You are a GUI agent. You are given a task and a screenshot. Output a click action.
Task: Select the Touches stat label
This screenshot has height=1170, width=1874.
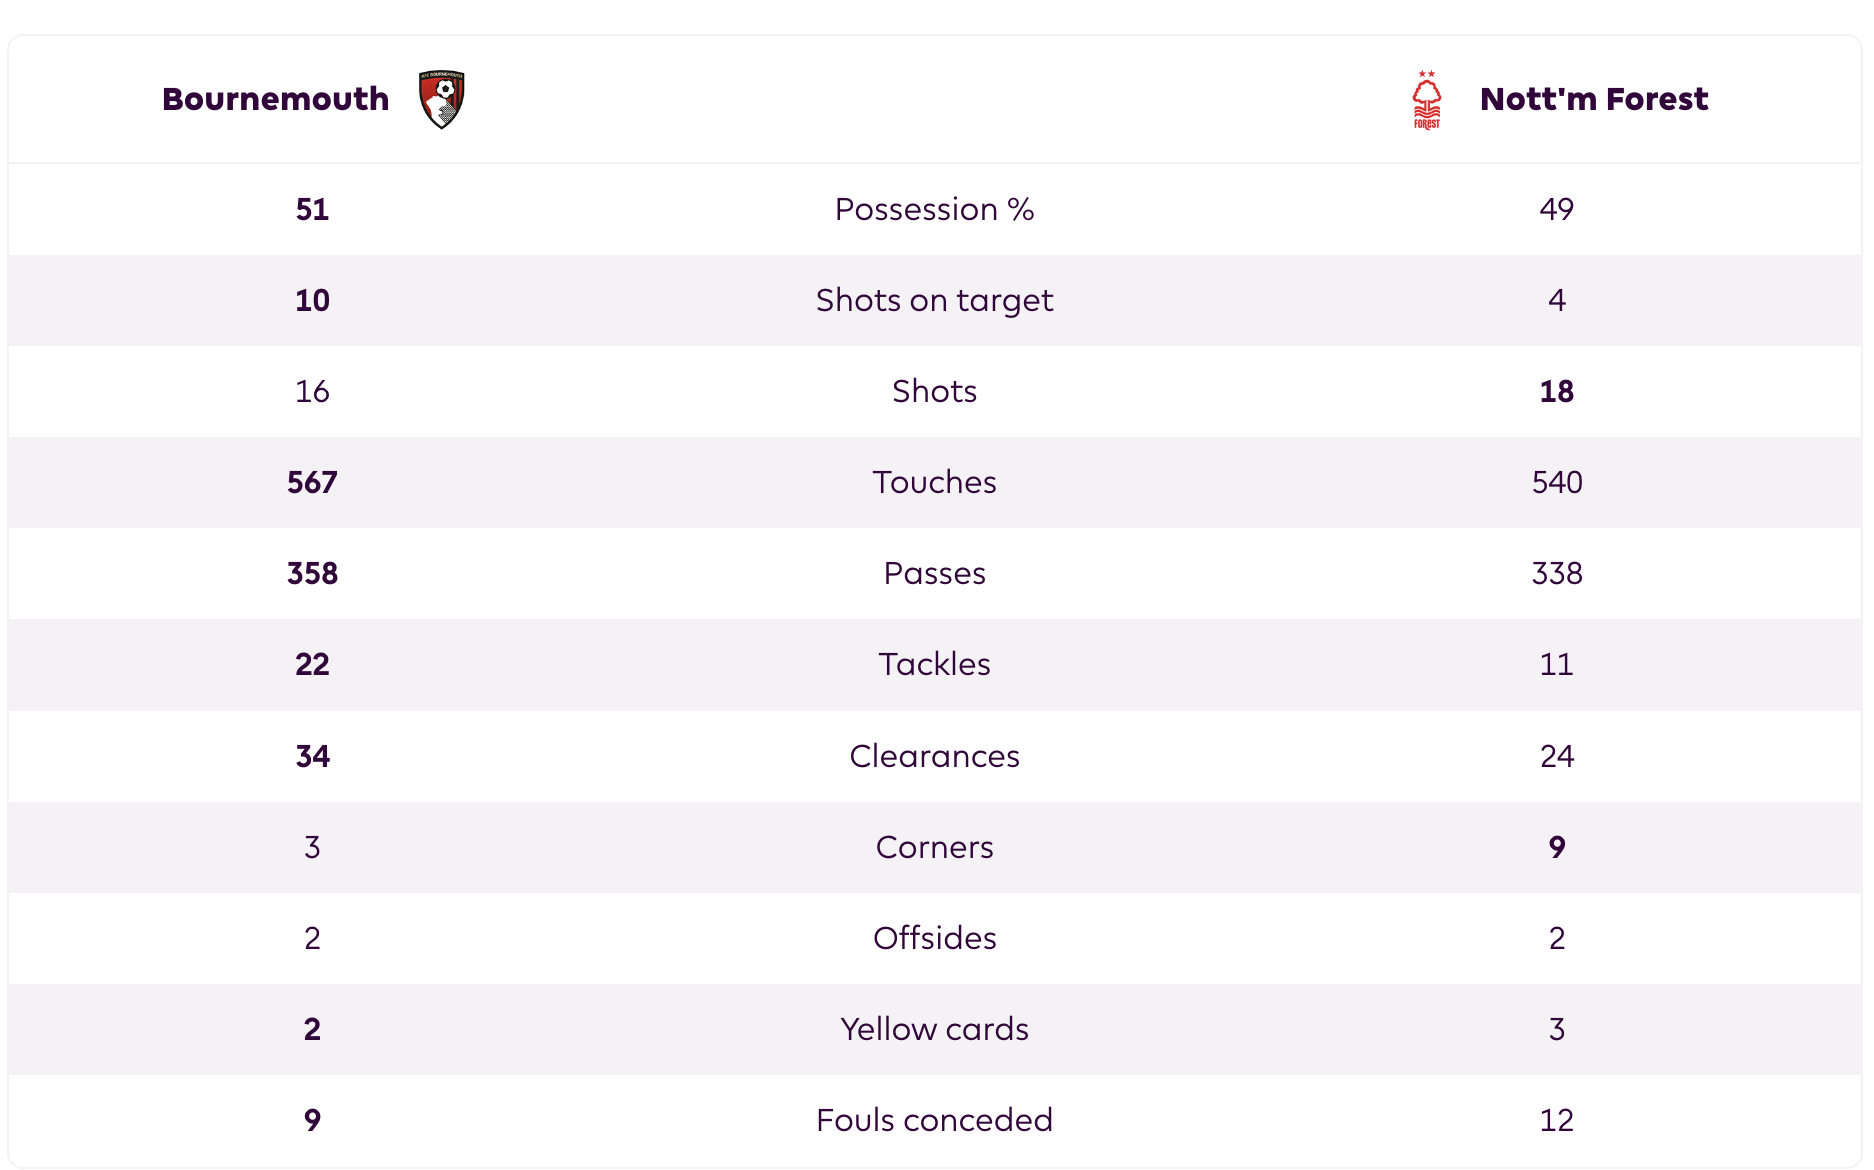934,482
